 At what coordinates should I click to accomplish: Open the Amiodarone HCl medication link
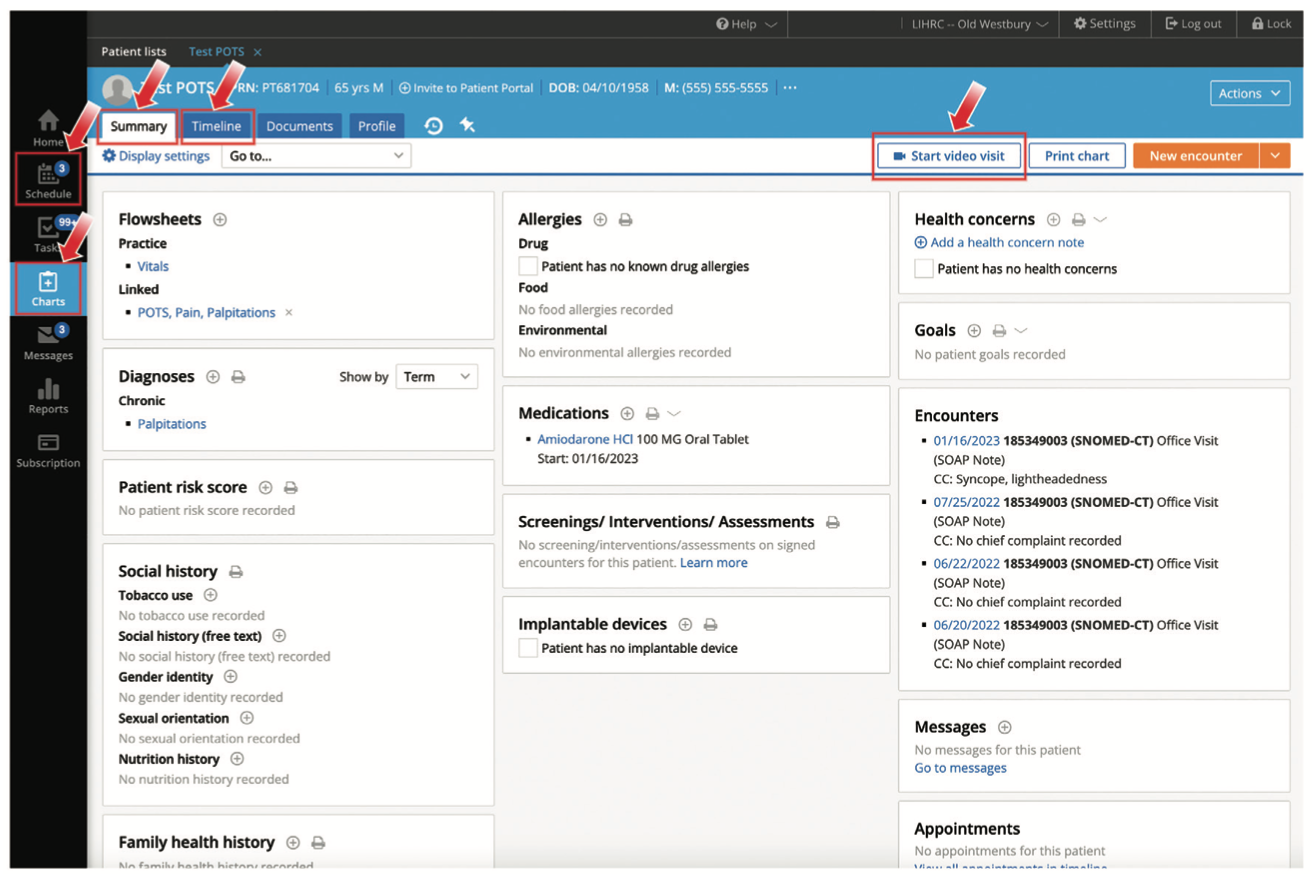(x=585, y=439)
